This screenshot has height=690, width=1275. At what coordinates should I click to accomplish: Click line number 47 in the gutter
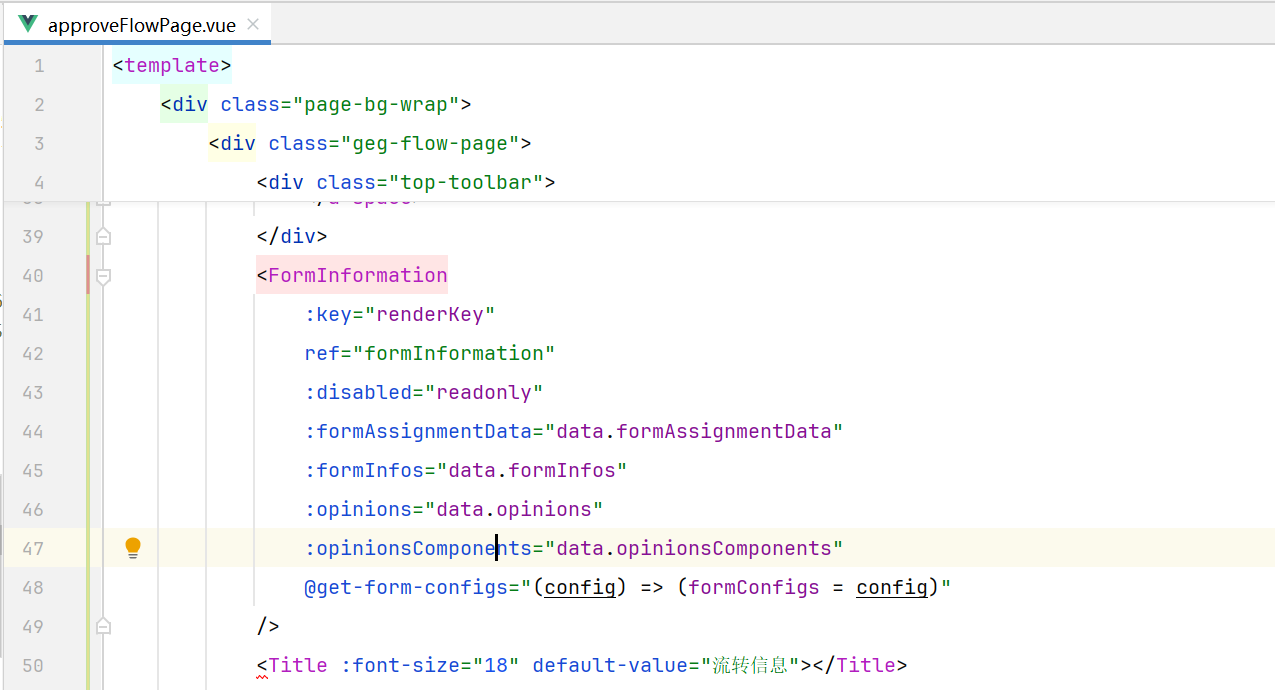(33, 548)
